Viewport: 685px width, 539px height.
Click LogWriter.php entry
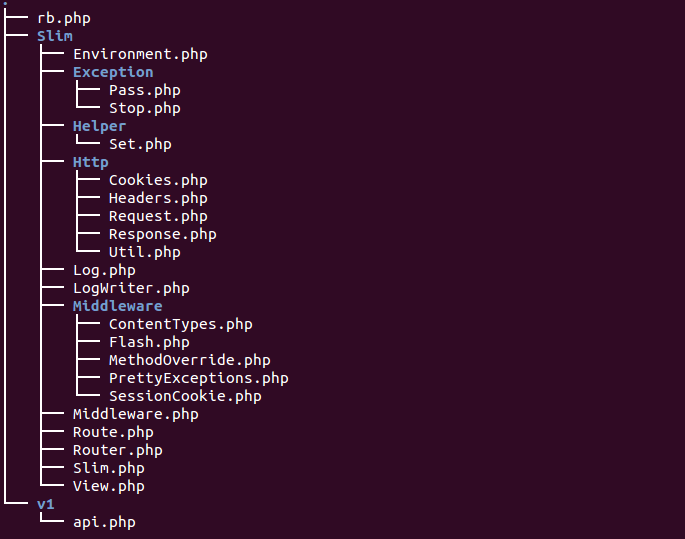point(131,288)
